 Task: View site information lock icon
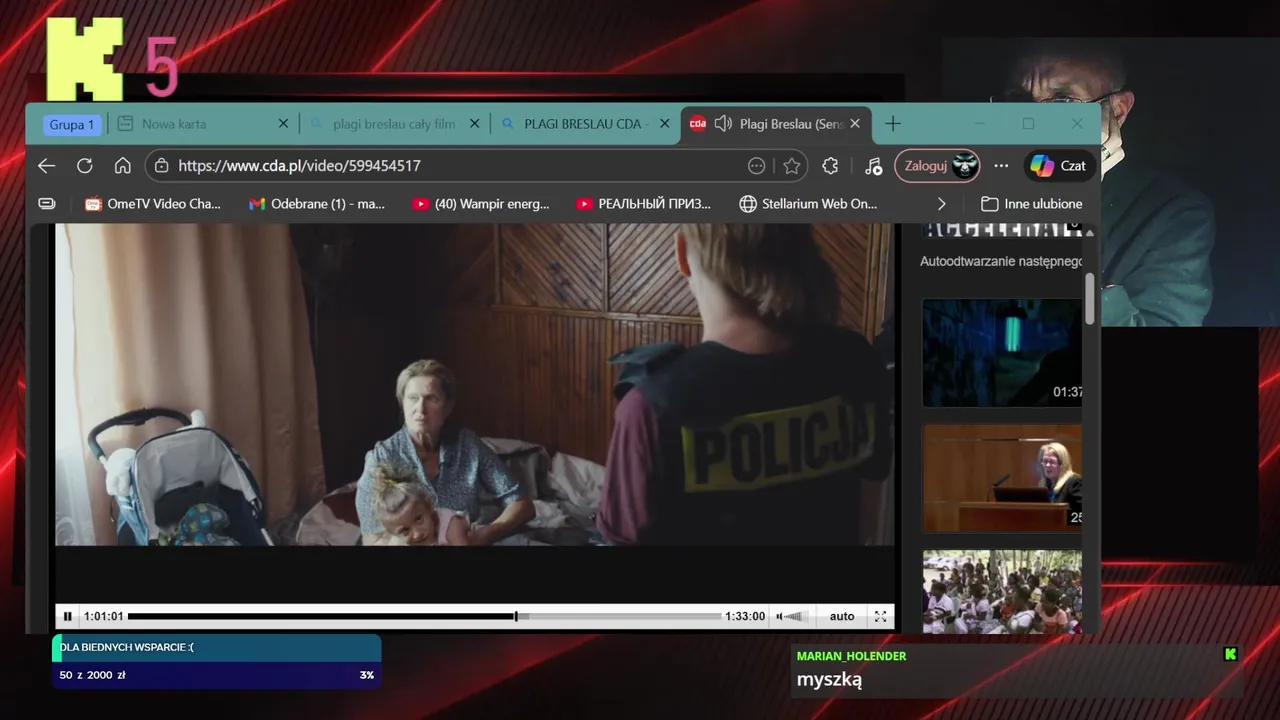162,166
